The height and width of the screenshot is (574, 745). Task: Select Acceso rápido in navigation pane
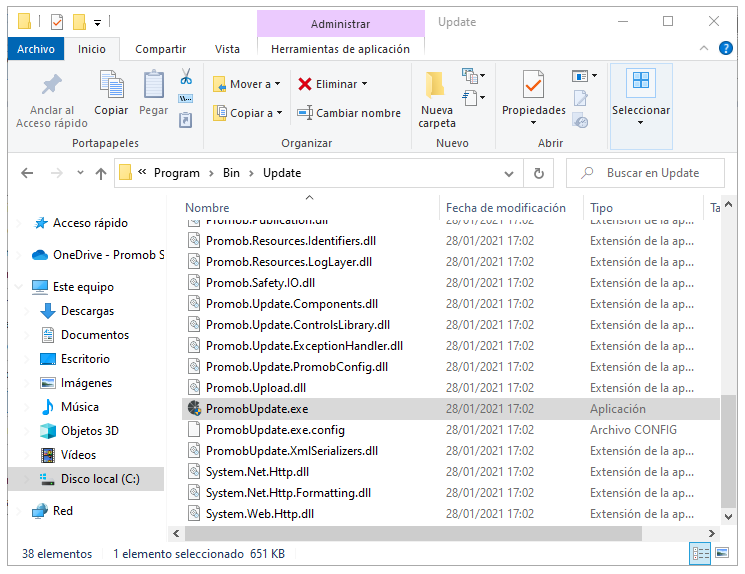pyautogui.click(x=90, y=223)
